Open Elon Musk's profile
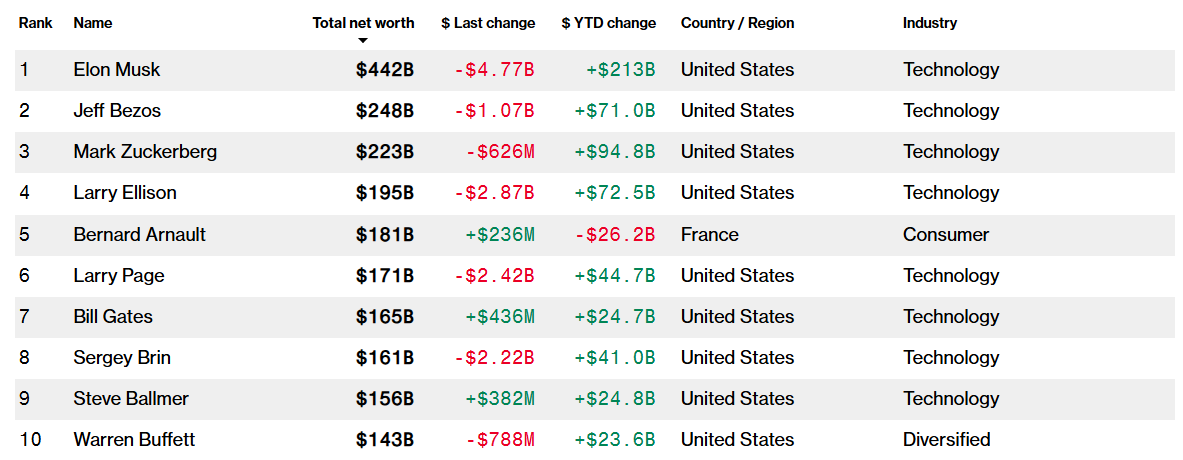This screenshot has height=460, width=1183. coord(117,70)
